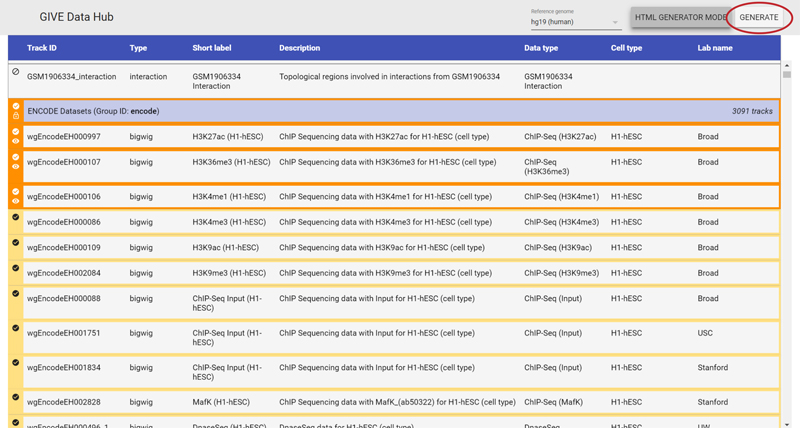Click the 3091 tracks count
Screen dimensions: 800x428
[x=752, y=111]
